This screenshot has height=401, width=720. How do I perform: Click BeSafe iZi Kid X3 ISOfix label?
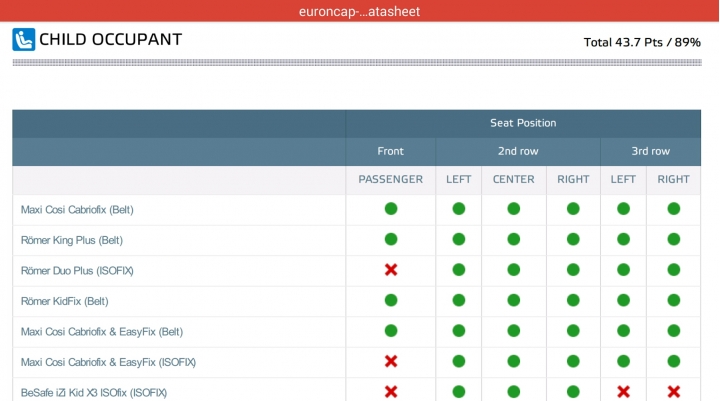[94, 393]
